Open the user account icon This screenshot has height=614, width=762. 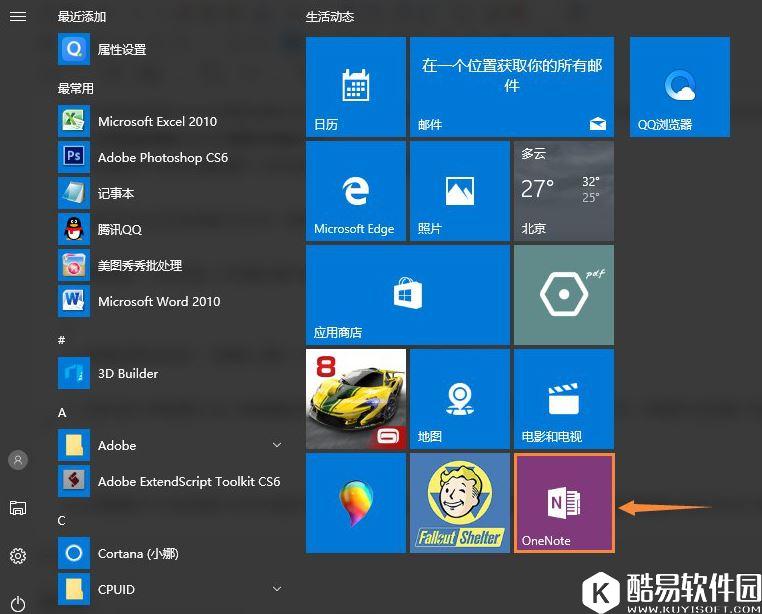point(18,459)
